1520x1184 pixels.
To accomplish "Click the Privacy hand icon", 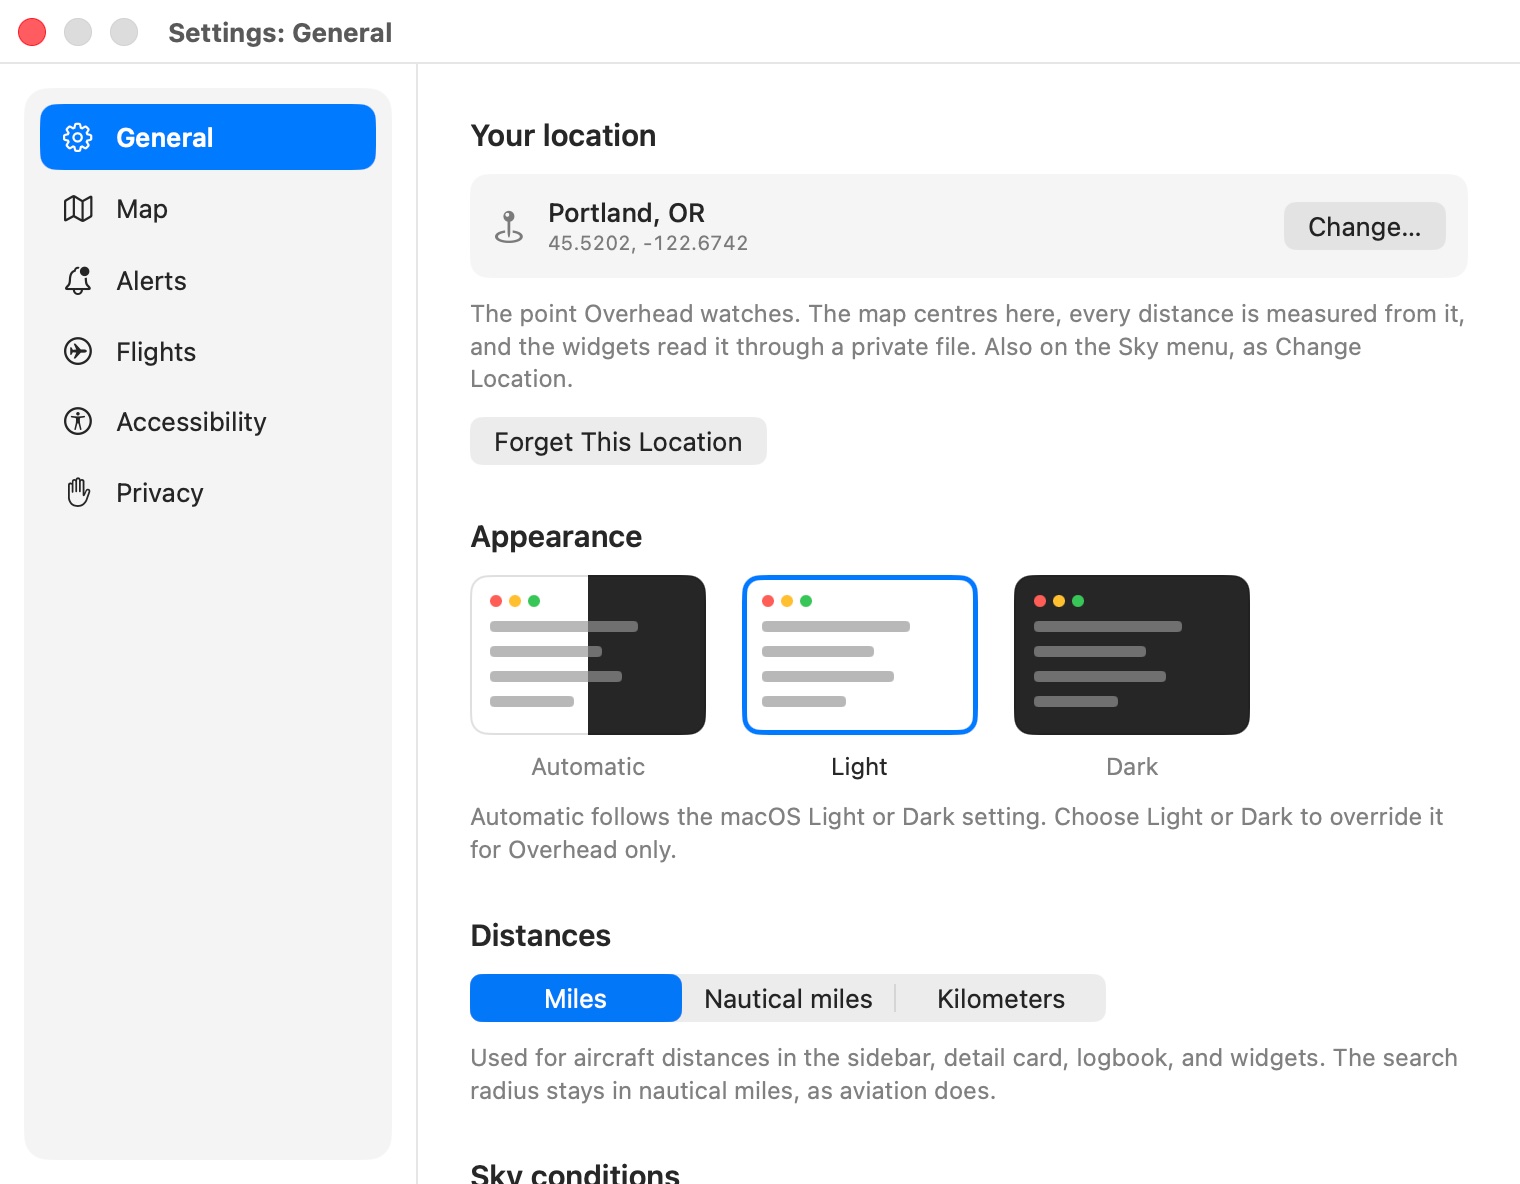I will pos(78,493).
